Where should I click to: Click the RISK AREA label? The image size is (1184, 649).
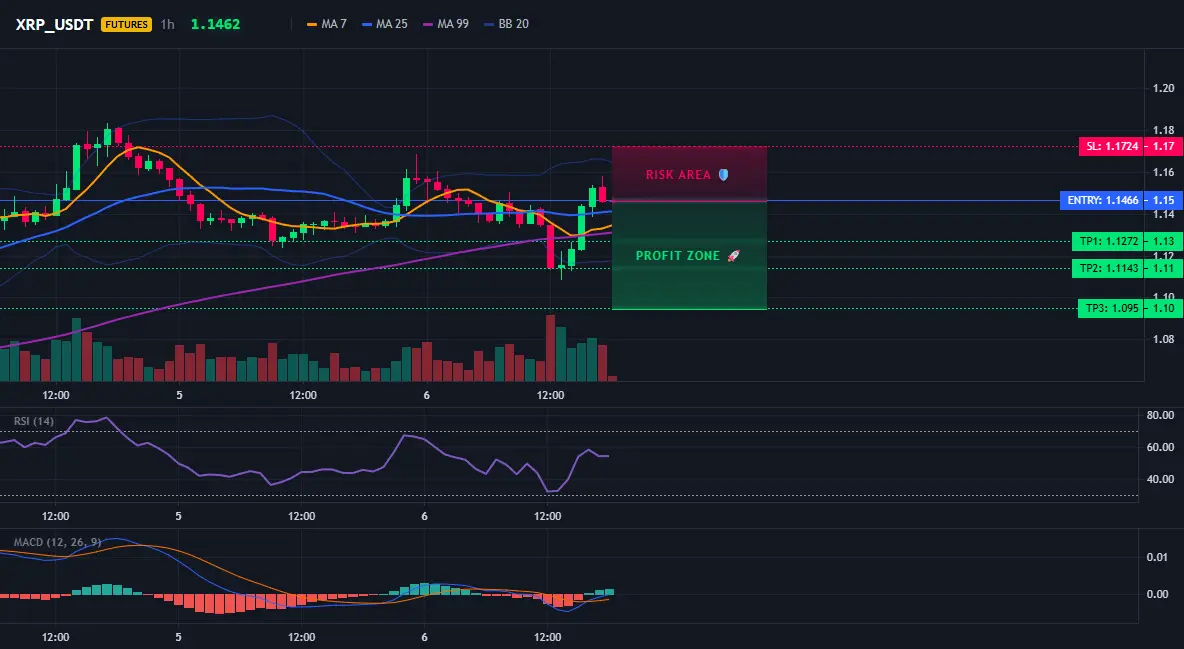click(678, 175)
